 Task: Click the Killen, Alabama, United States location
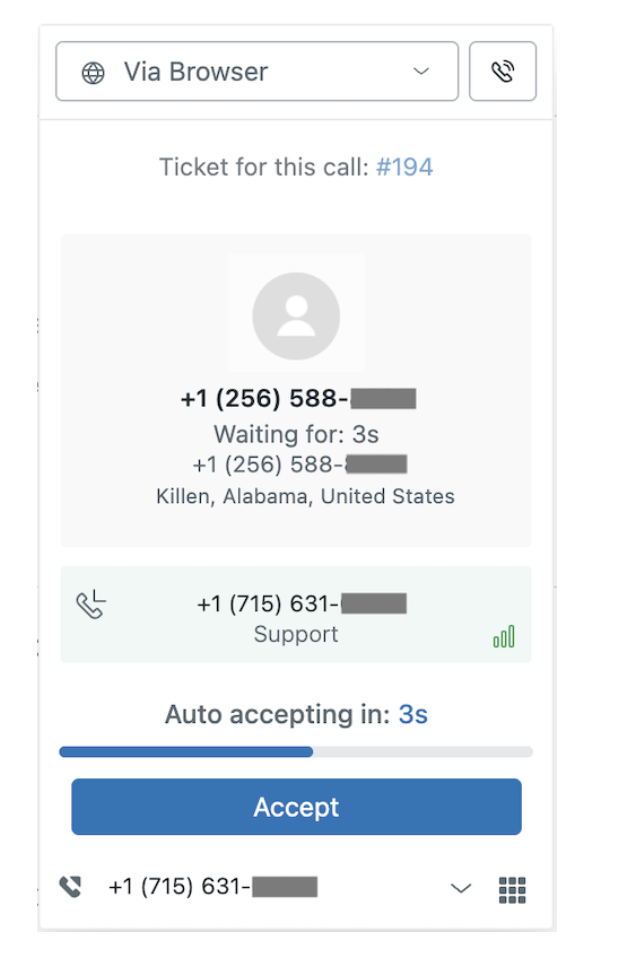305,496
